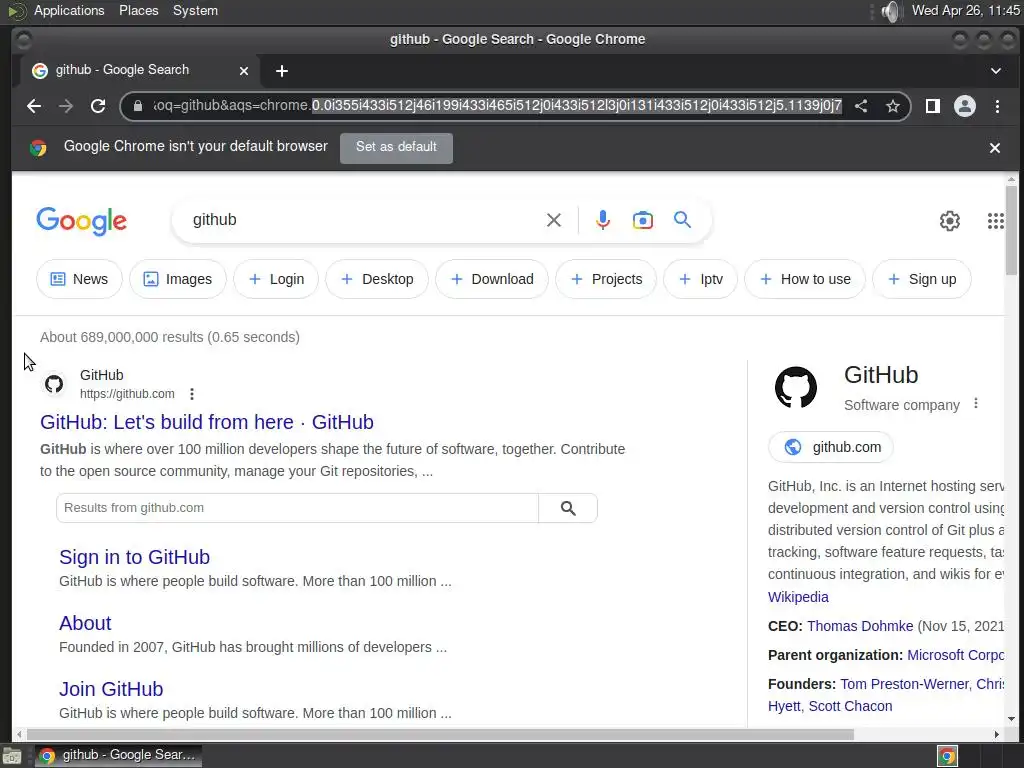Screen dimensions: 1024x768
Task: Open Thomas Dohmke CEO link
Action: [860, 626]
